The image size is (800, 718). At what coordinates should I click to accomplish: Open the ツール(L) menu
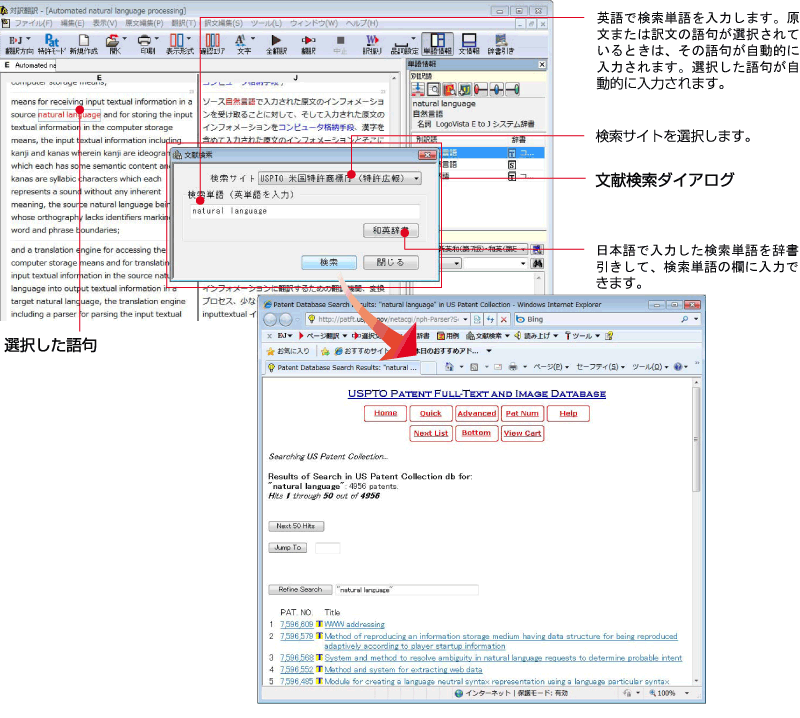(264, 22)
